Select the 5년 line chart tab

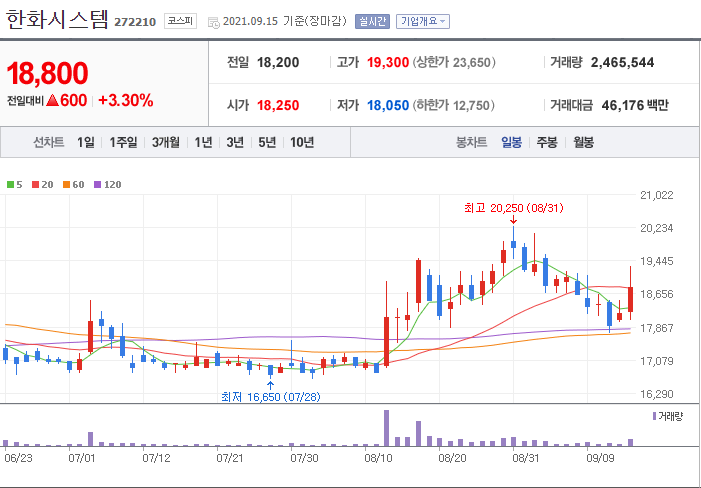[267, 143]
